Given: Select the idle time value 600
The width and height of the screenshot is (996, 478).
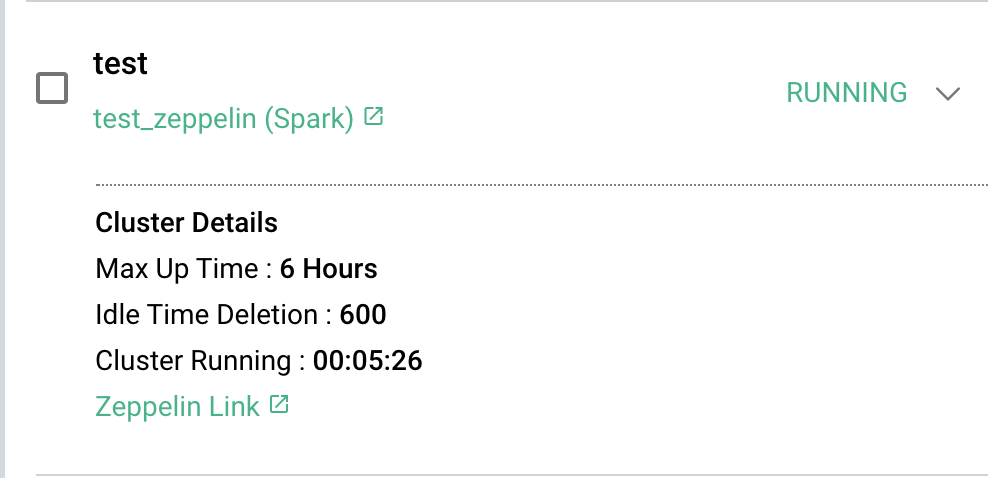Looking at the screenshot, I should [x=363, y=315].
